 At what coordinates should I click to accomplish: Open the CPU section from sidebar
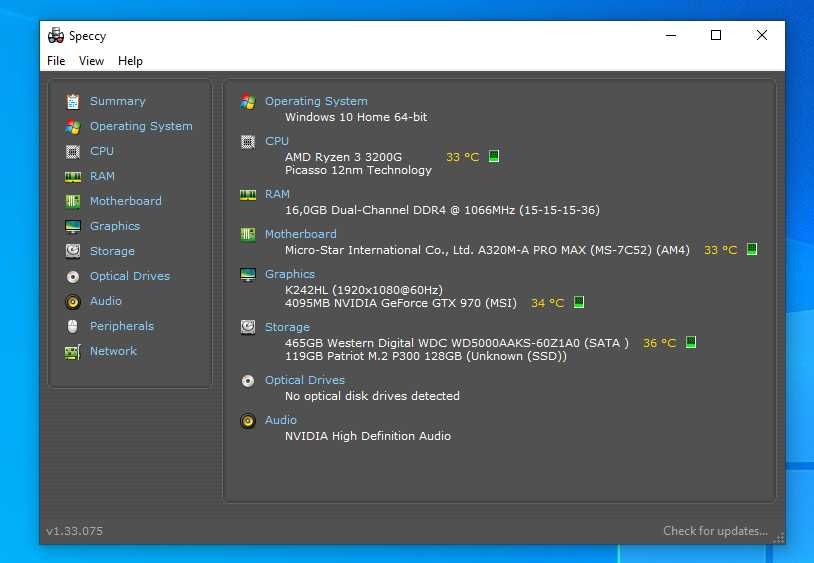[102, 151]
